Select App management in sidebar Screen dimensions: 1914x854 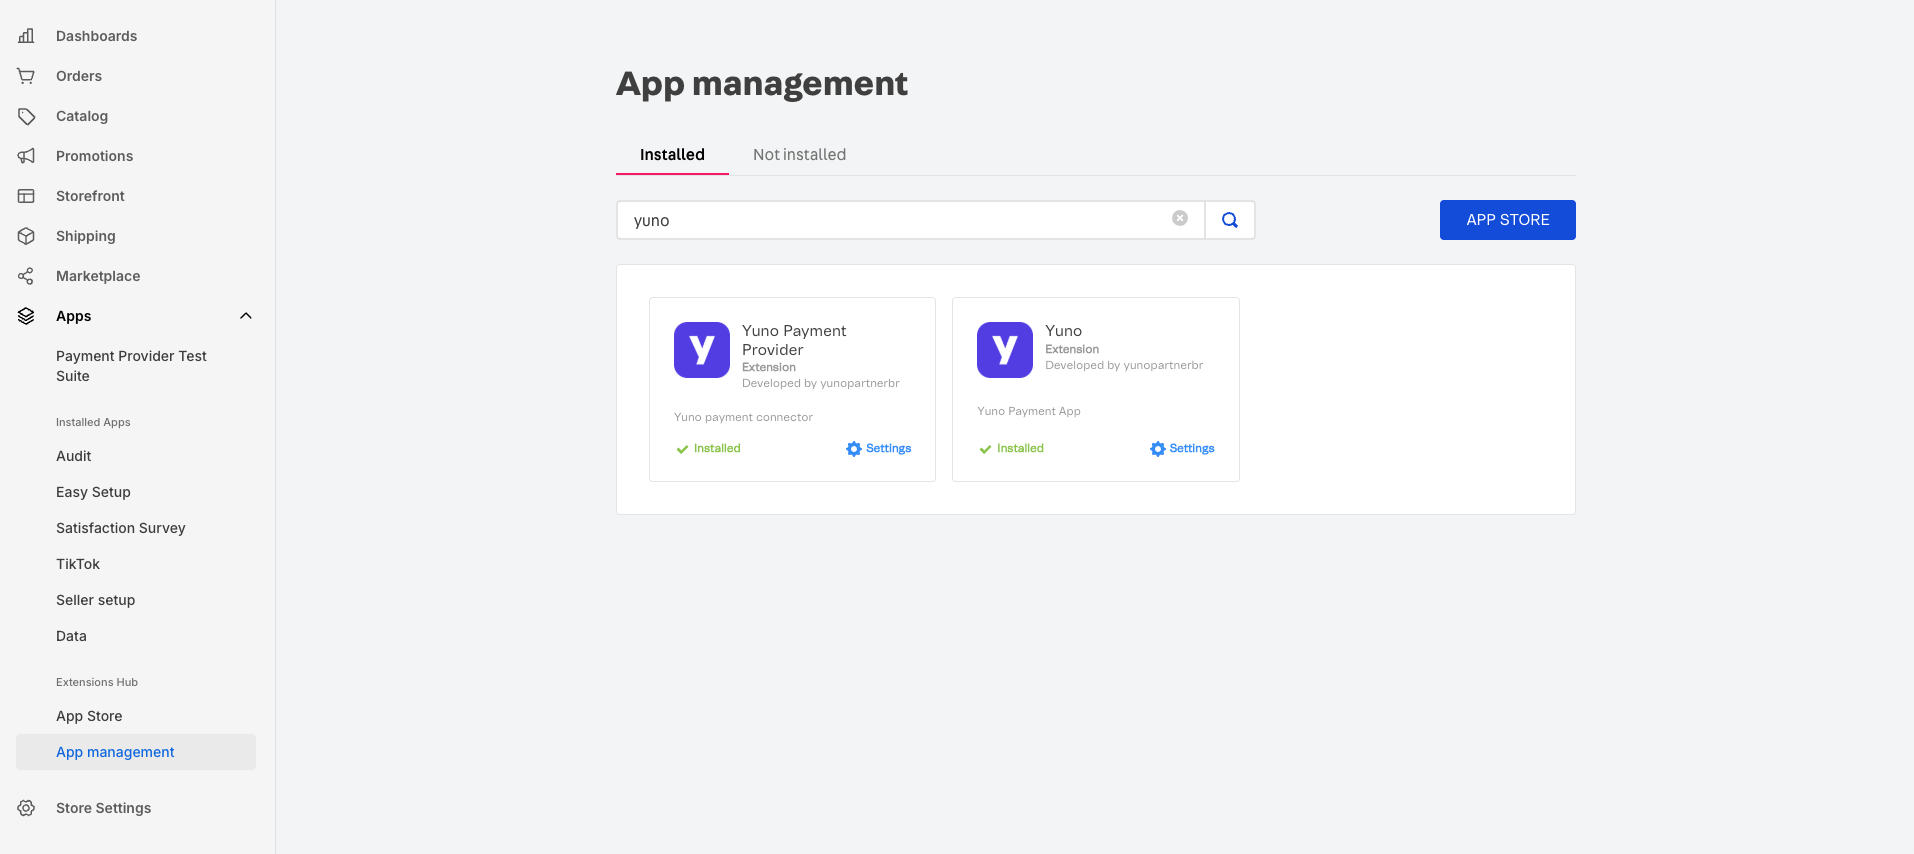click(136, 752)
